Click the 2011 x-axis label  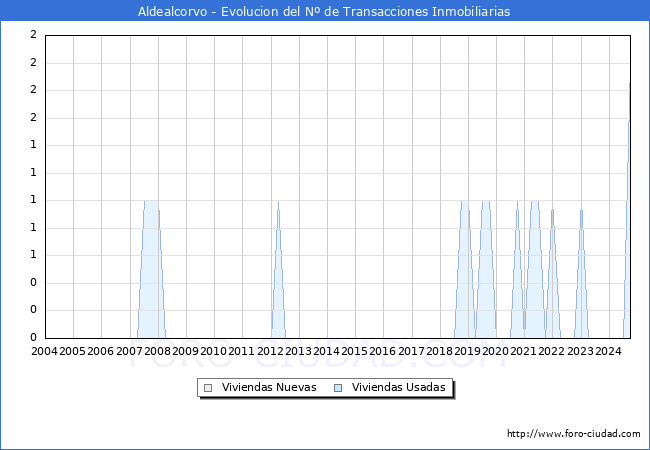(x=242, y=351)
